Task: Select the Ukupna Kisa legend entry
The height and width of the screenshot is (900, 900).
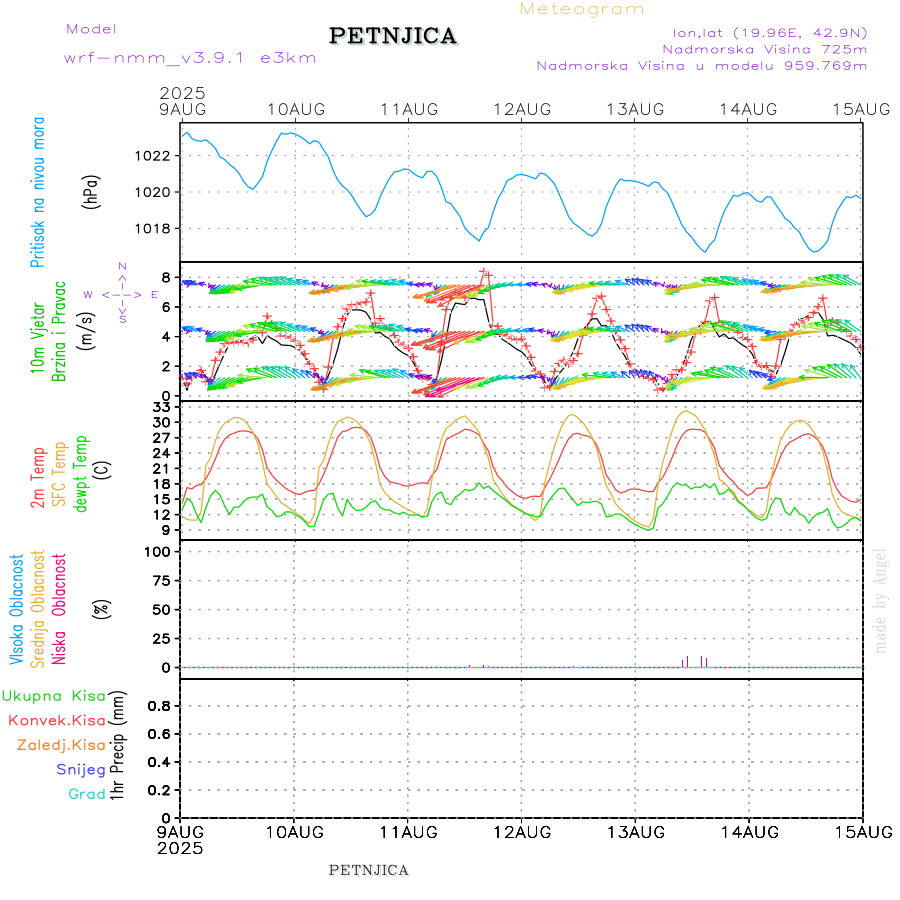Action: point(54,695)
